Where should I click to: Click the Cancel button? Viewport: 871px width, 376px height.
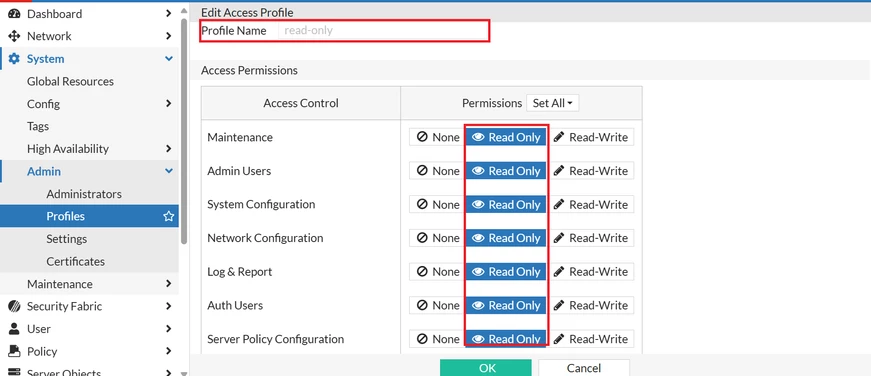[x=584, y=368]
